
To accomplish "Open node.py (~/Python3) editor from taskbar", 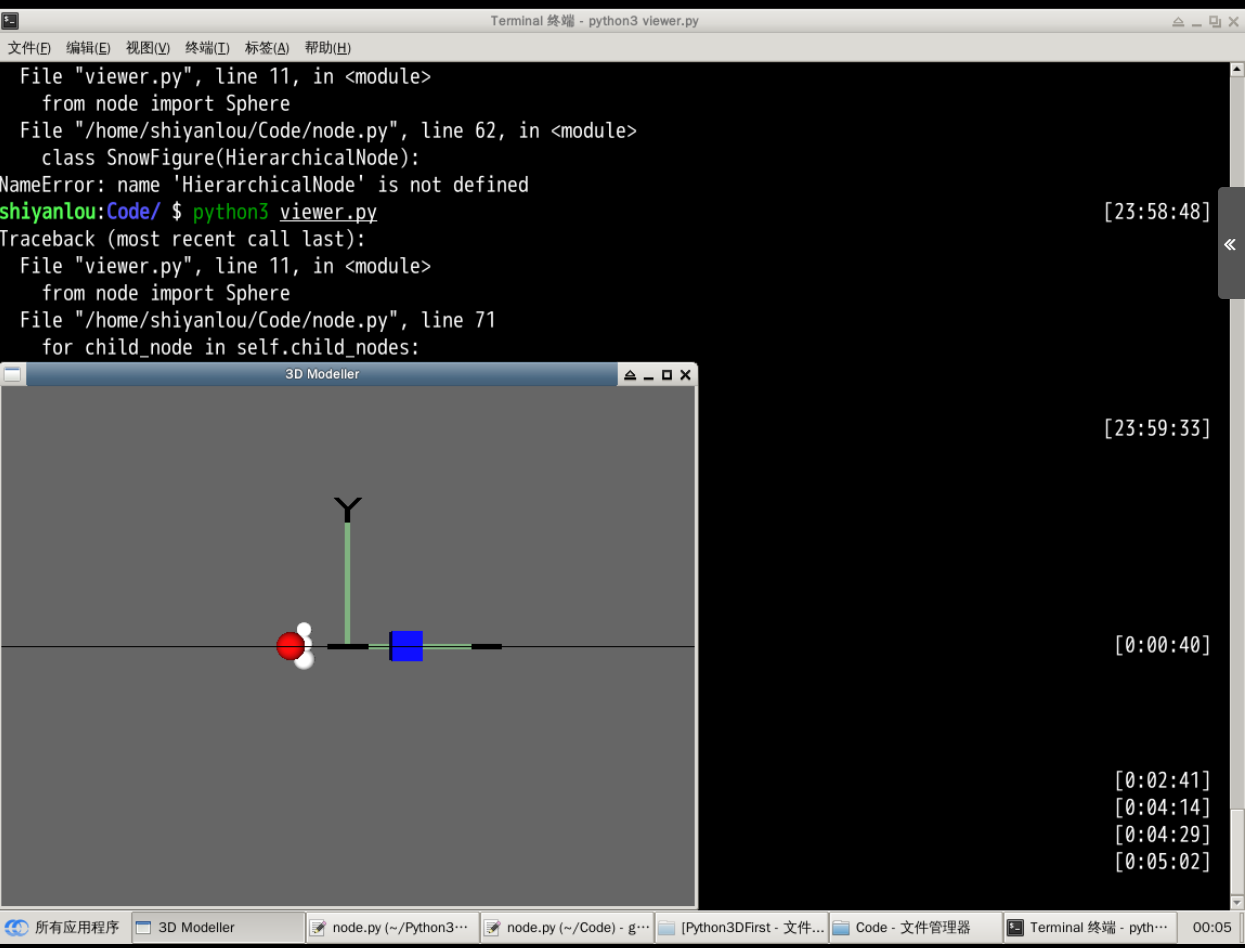I will tap(390, 927).
